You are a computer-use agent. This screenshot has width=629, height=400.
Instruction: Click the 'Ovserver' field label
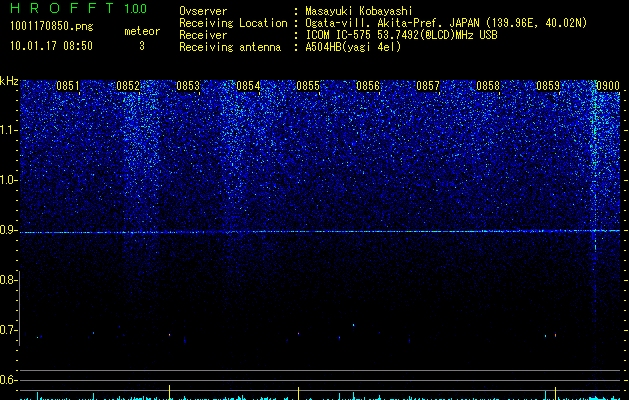(203, 11)
